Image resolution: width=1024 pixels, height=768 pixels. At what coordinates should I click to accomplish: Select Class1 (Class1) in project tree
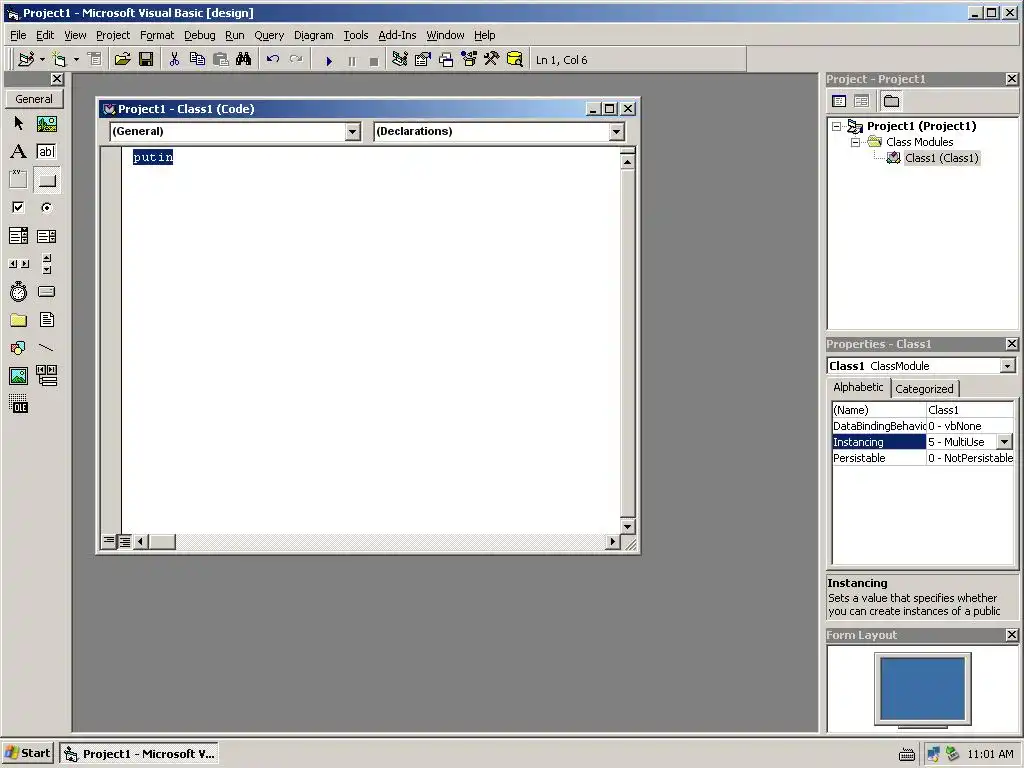(x=942, y=158)
